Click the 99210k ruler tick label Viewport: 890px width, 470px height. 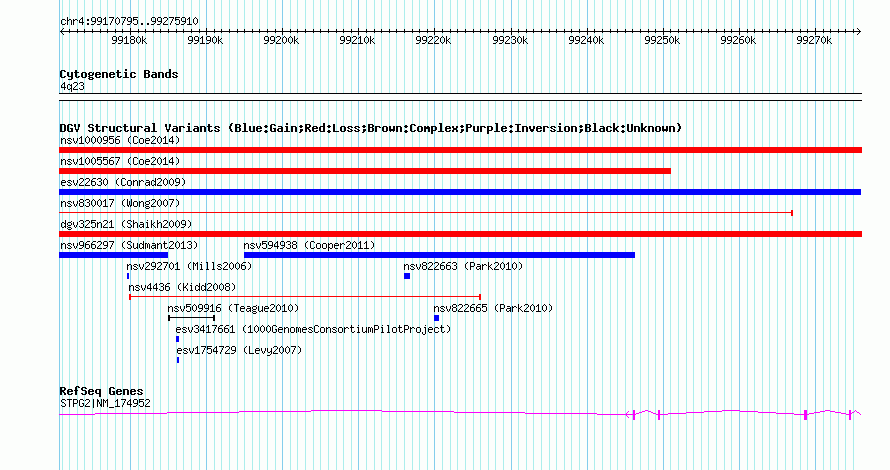[358, 41]
